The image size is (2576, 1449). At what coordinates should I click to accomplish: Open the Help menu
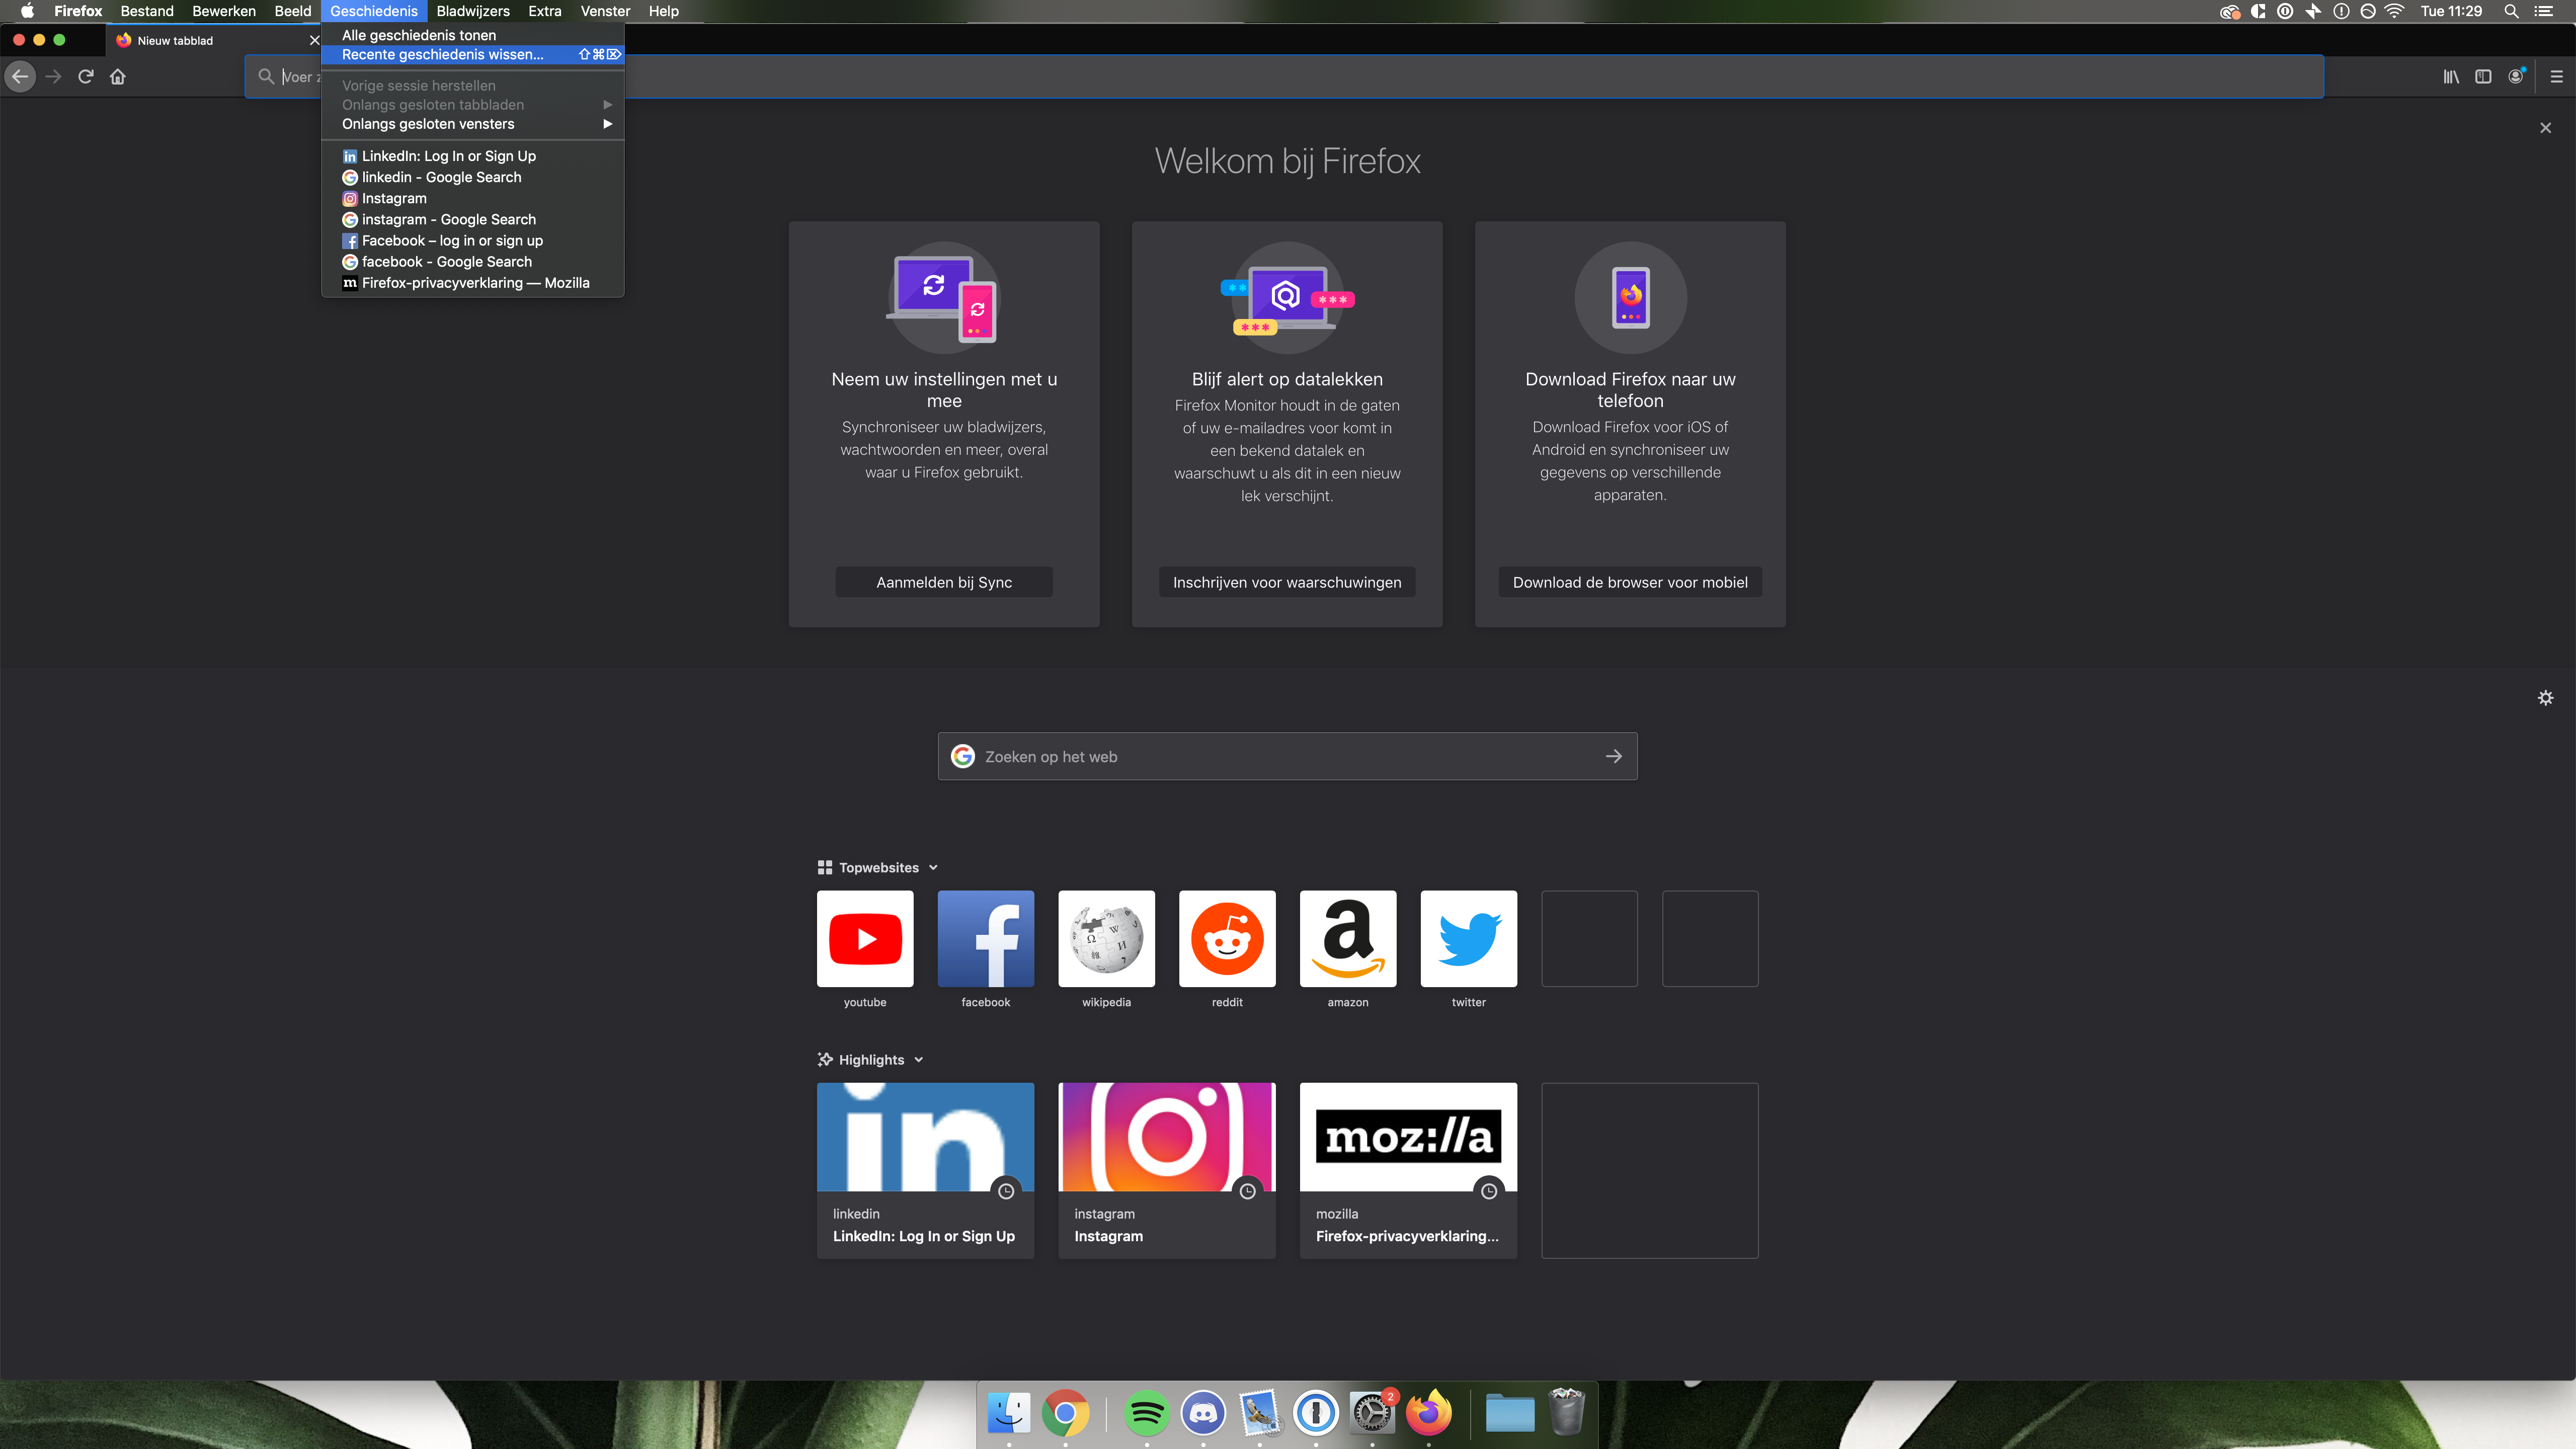663,11
